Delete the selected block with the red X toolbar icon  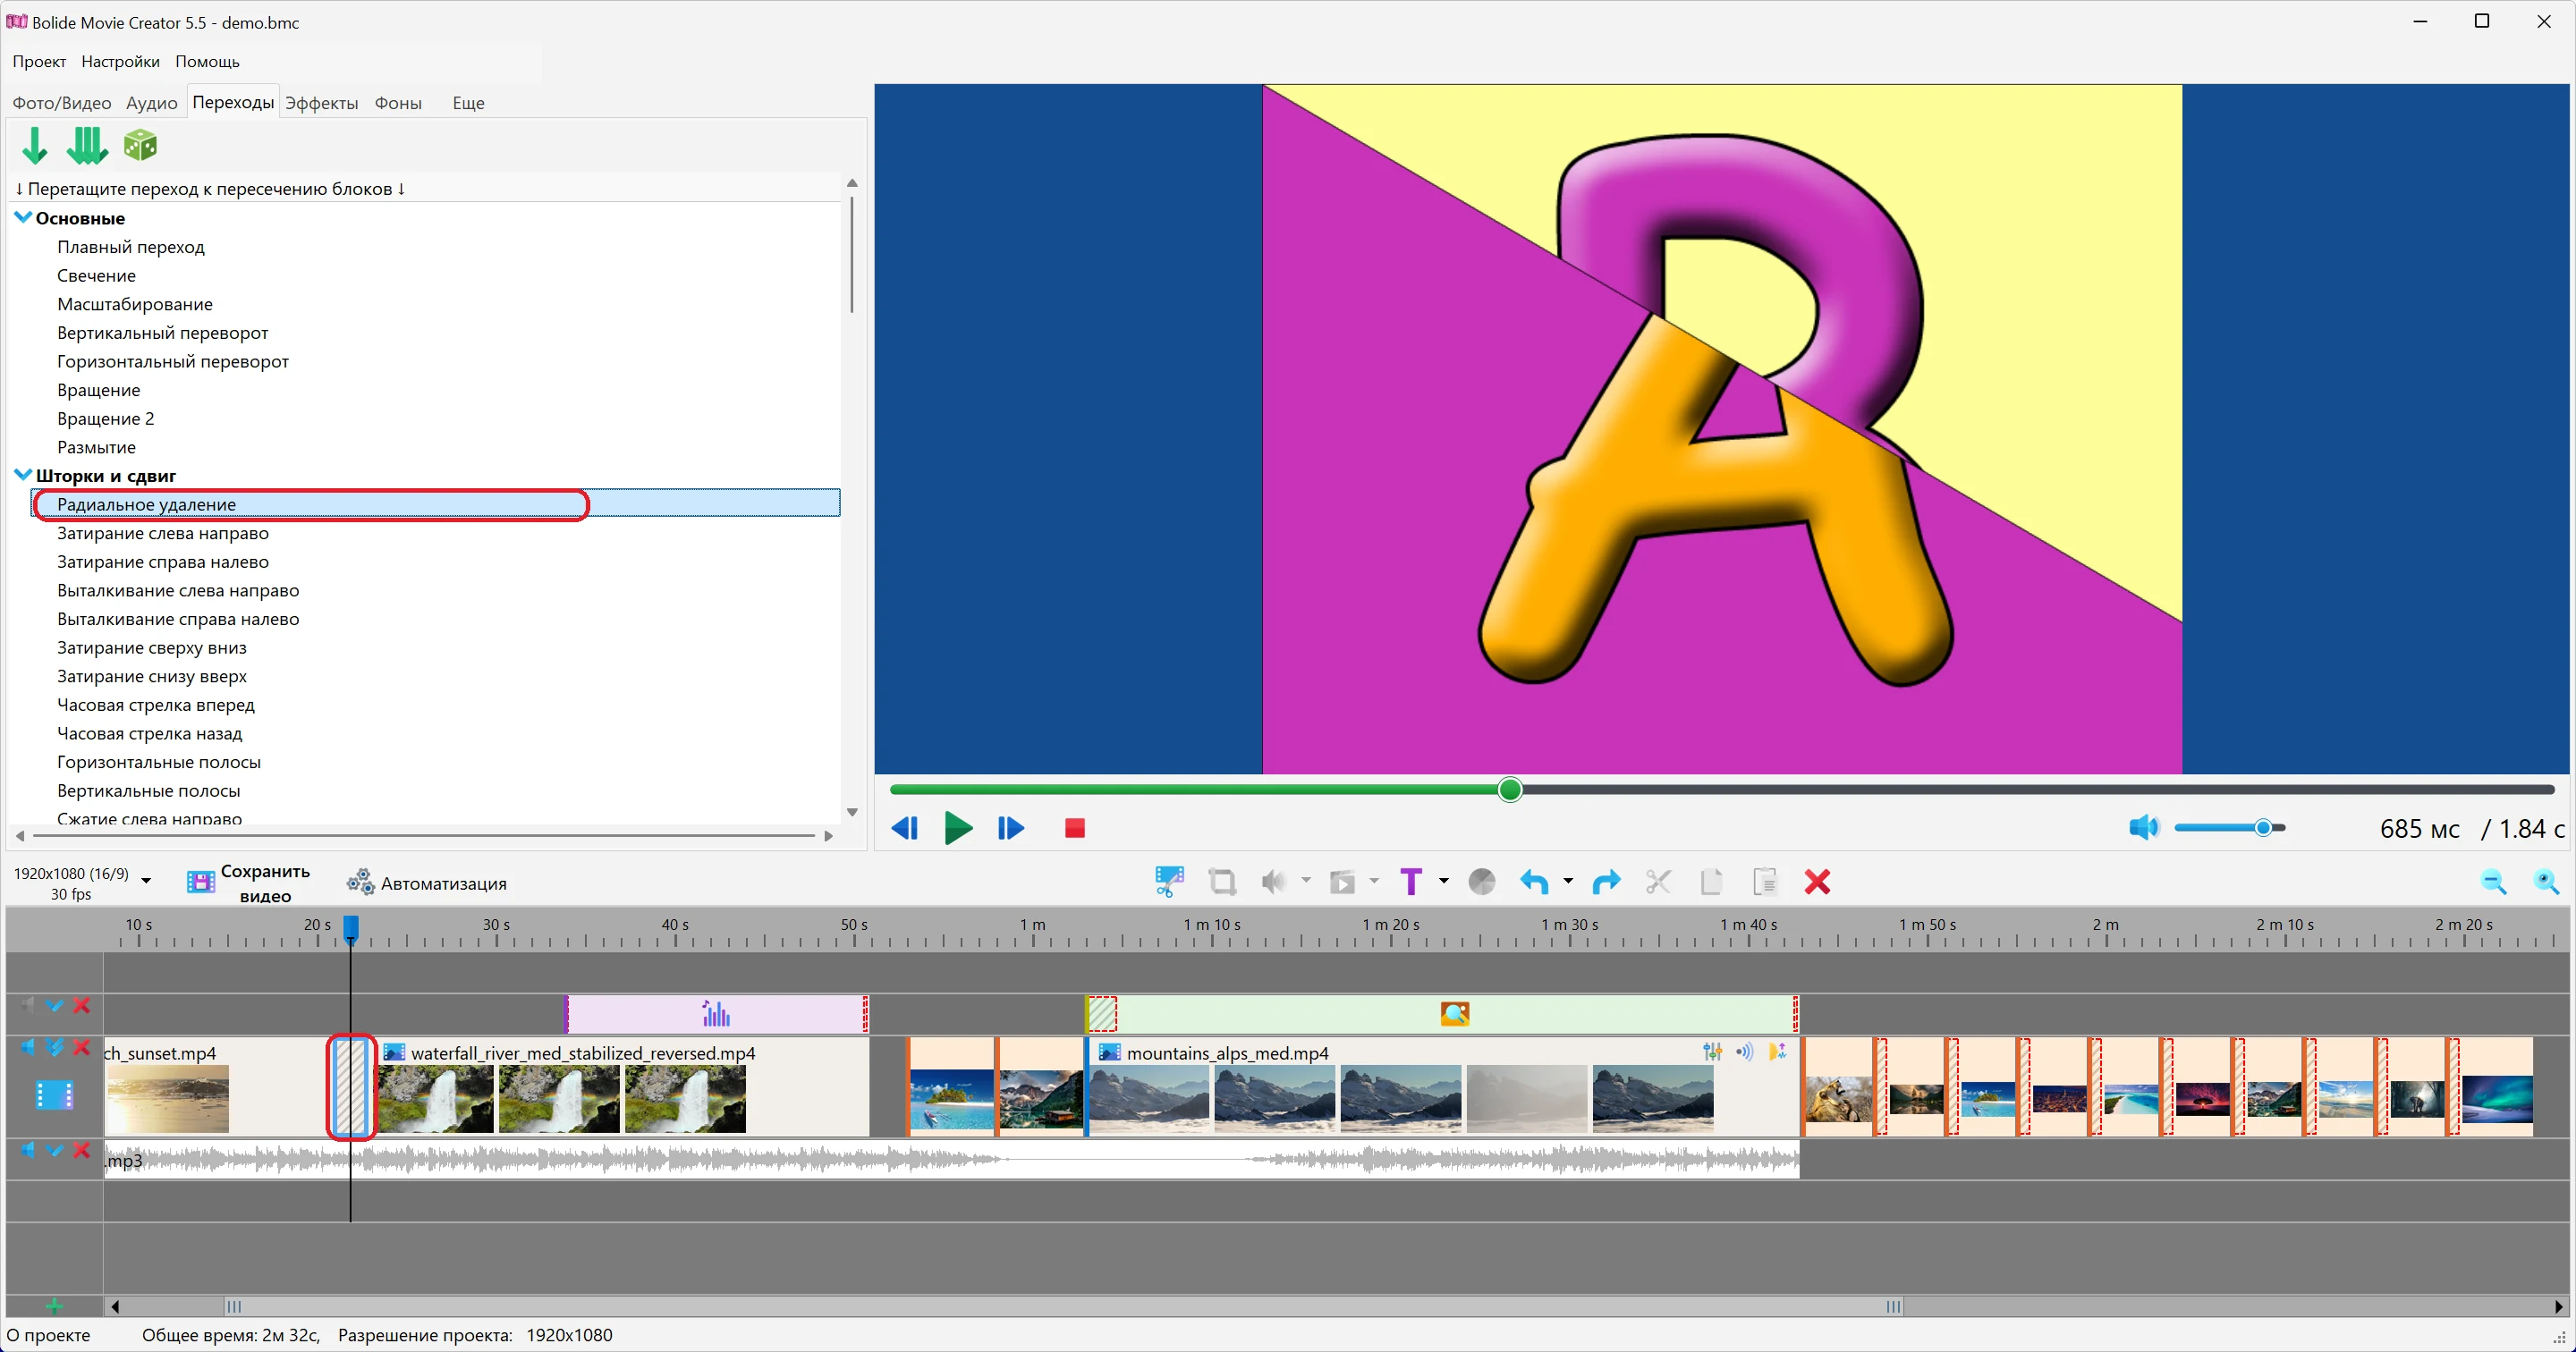1817,881
